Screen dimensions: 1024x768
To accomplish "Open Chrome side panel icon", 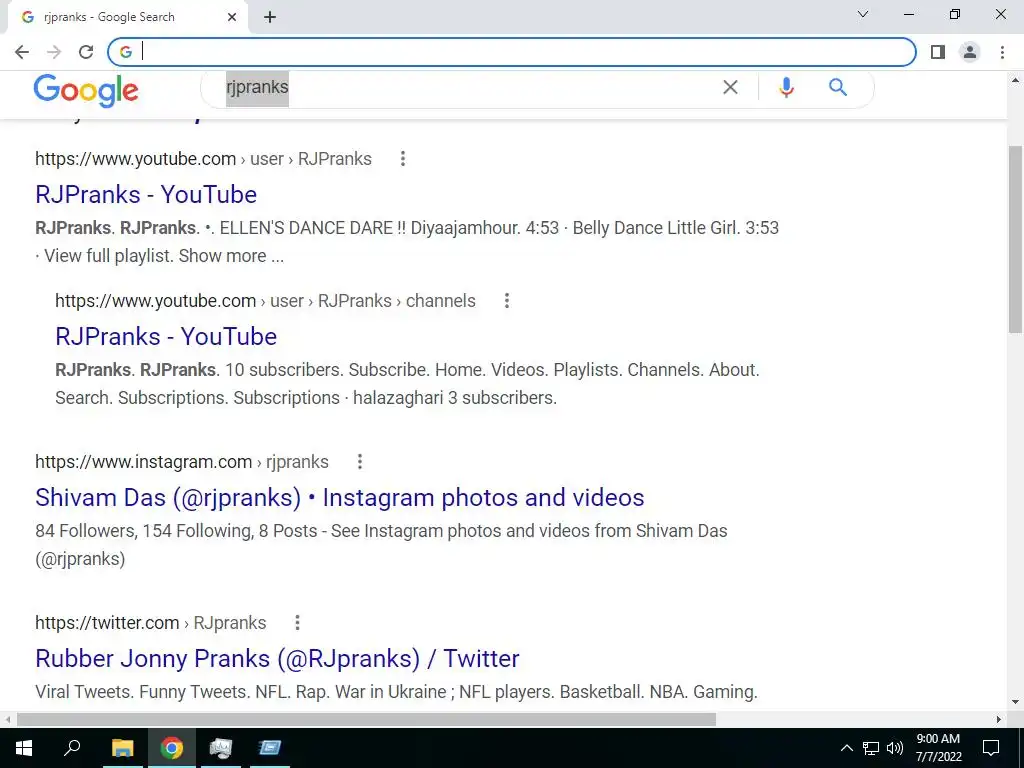I will pyautogui.click(x=938, y=52).
